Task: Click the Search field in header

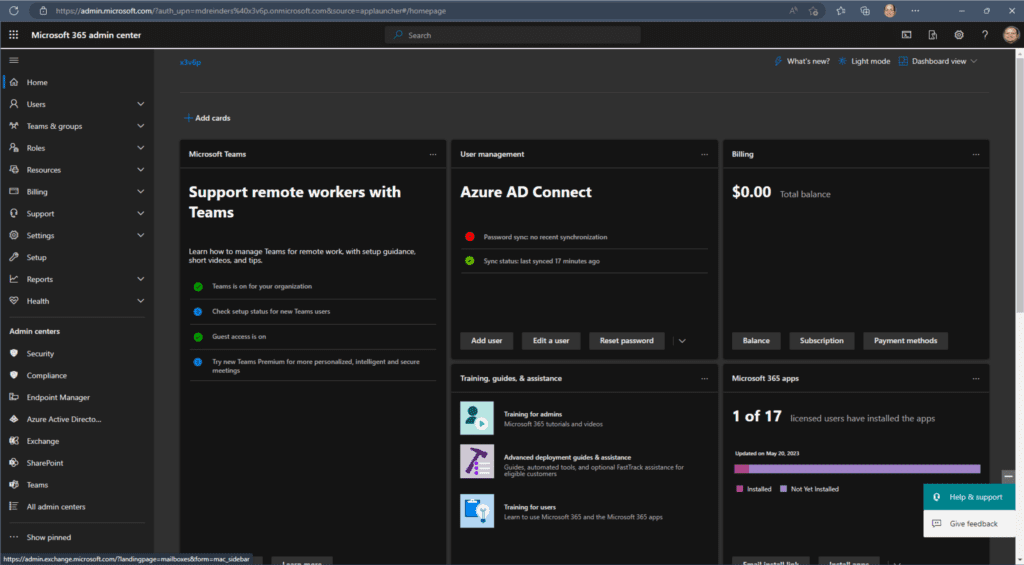Action: [x=513, y=35]
